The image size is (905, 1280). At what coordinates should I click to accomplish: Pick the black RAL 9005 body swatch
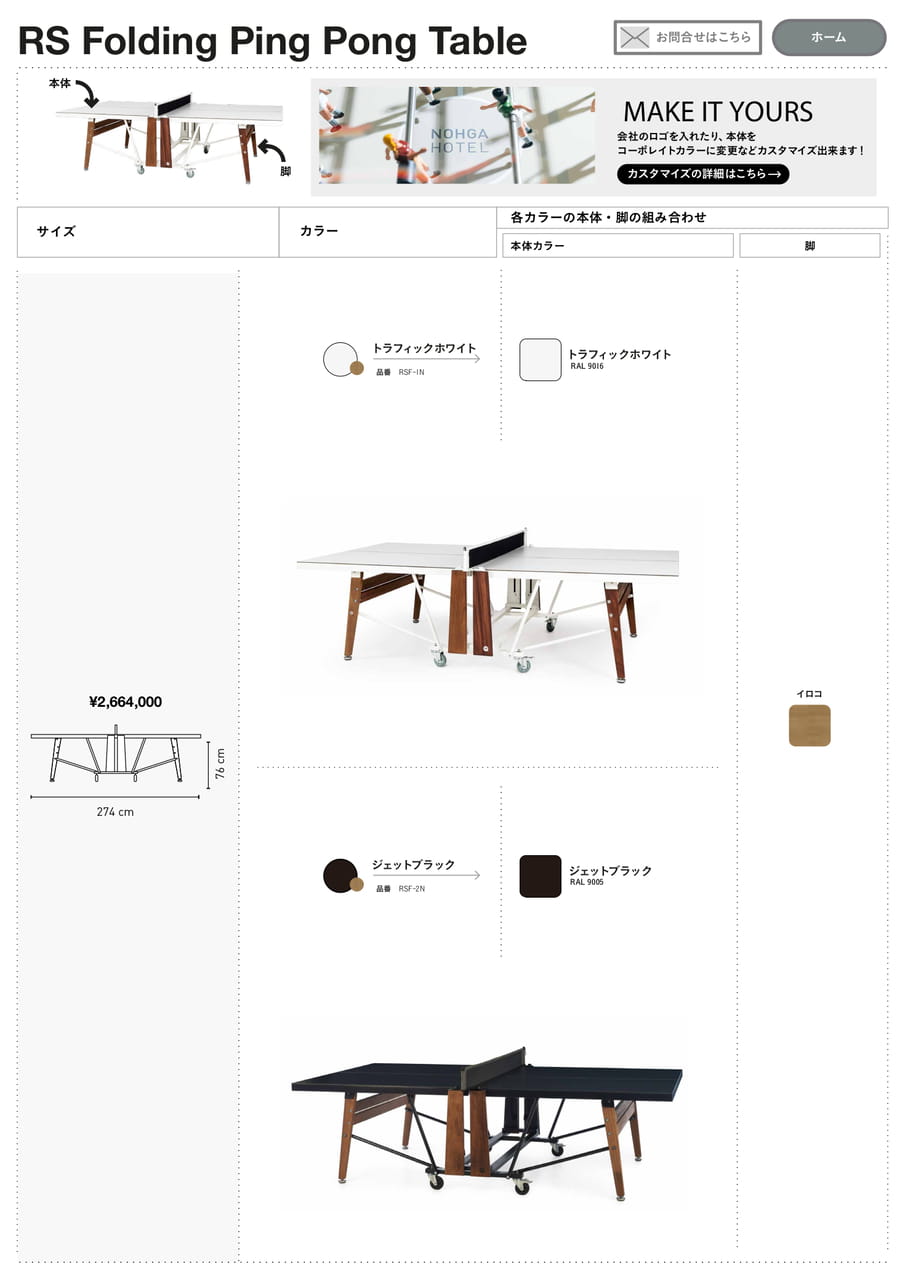click(x=540, y=876)
